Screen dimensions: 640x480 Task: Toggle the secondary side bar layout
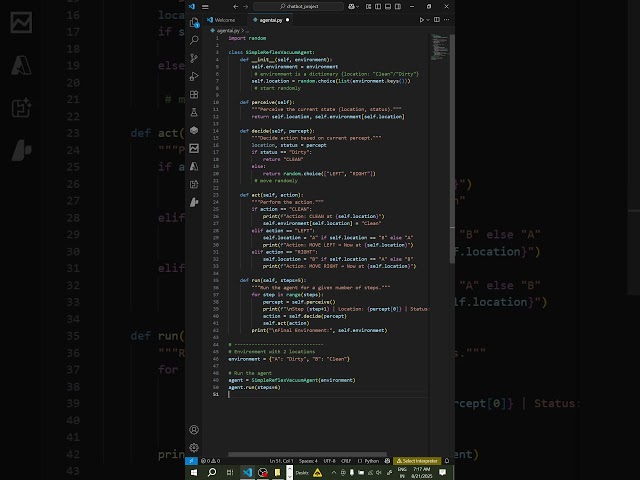pyautogui.click(x=398, y=7)
